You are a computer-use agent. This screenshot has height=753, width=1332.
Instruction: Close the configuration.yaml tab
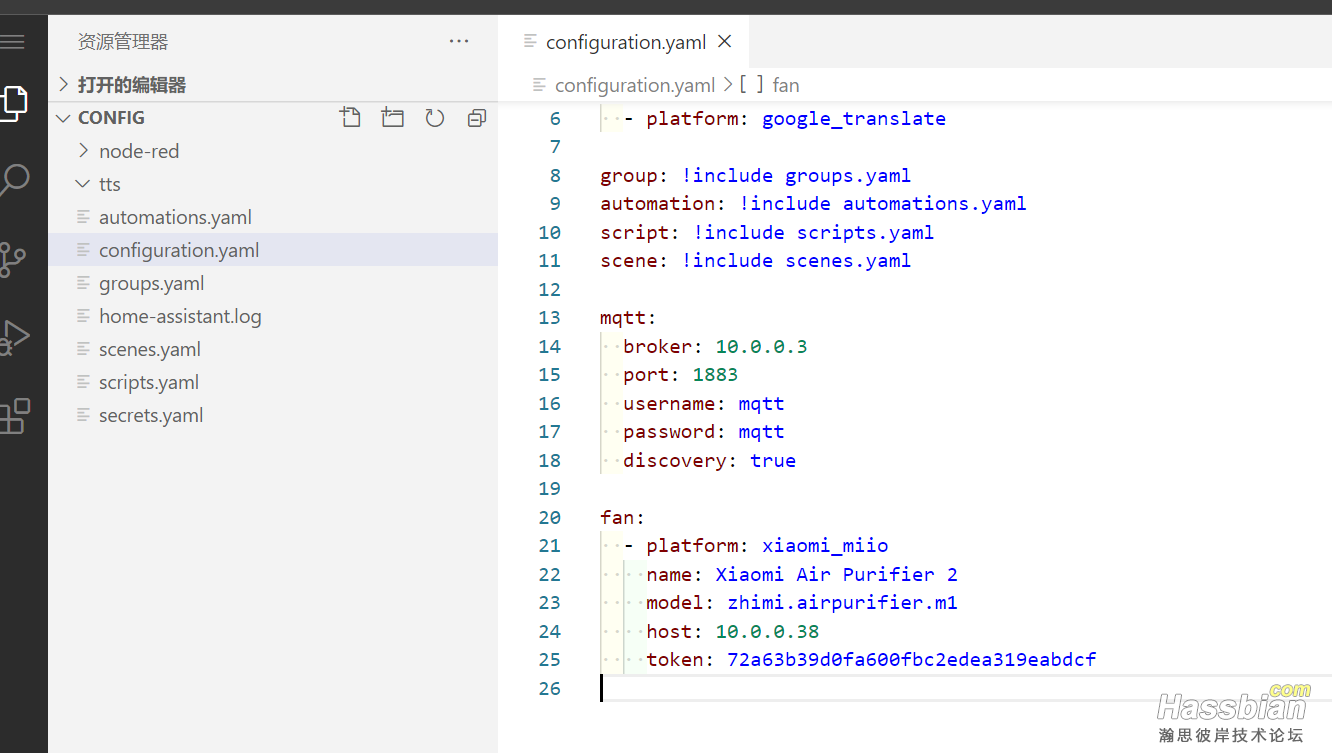pyautogui.click(x=725, y=41)
